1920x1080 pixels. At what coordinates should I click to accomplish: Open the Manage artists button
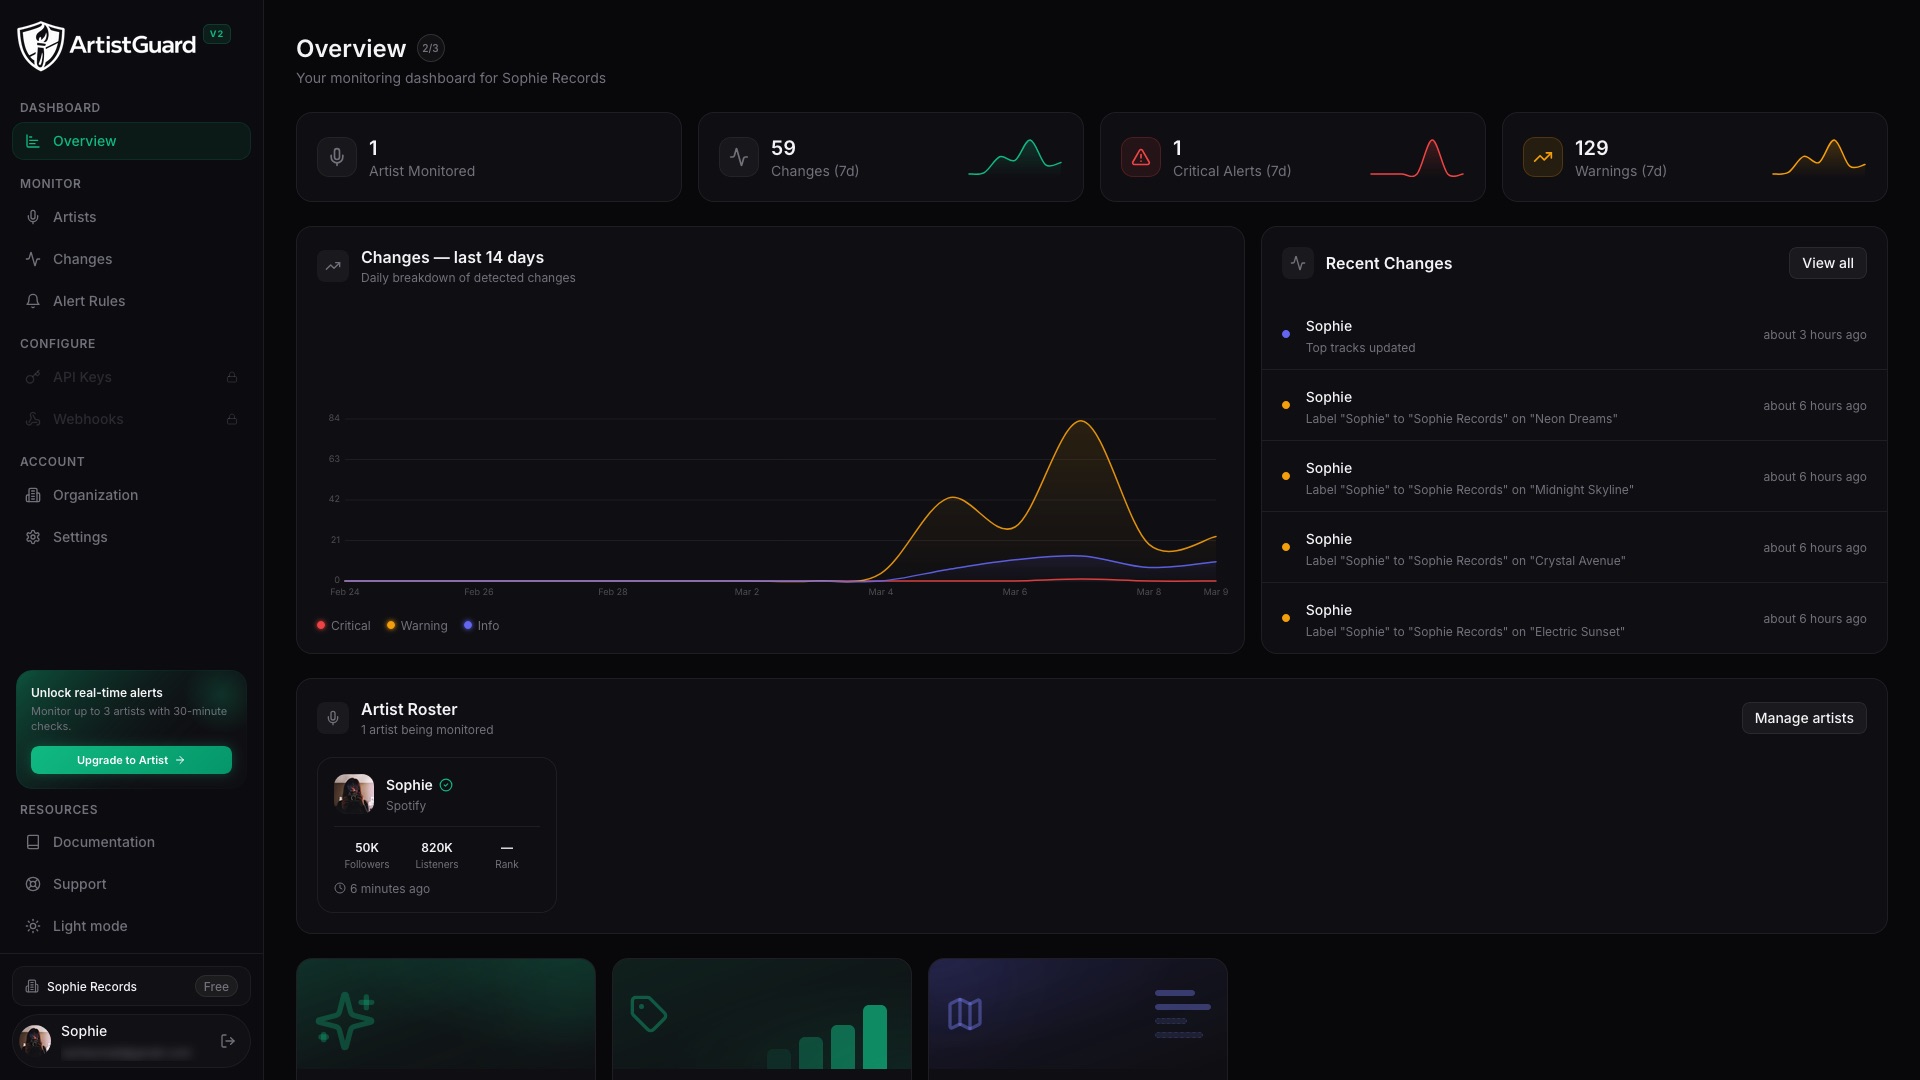pos(1803,718)
